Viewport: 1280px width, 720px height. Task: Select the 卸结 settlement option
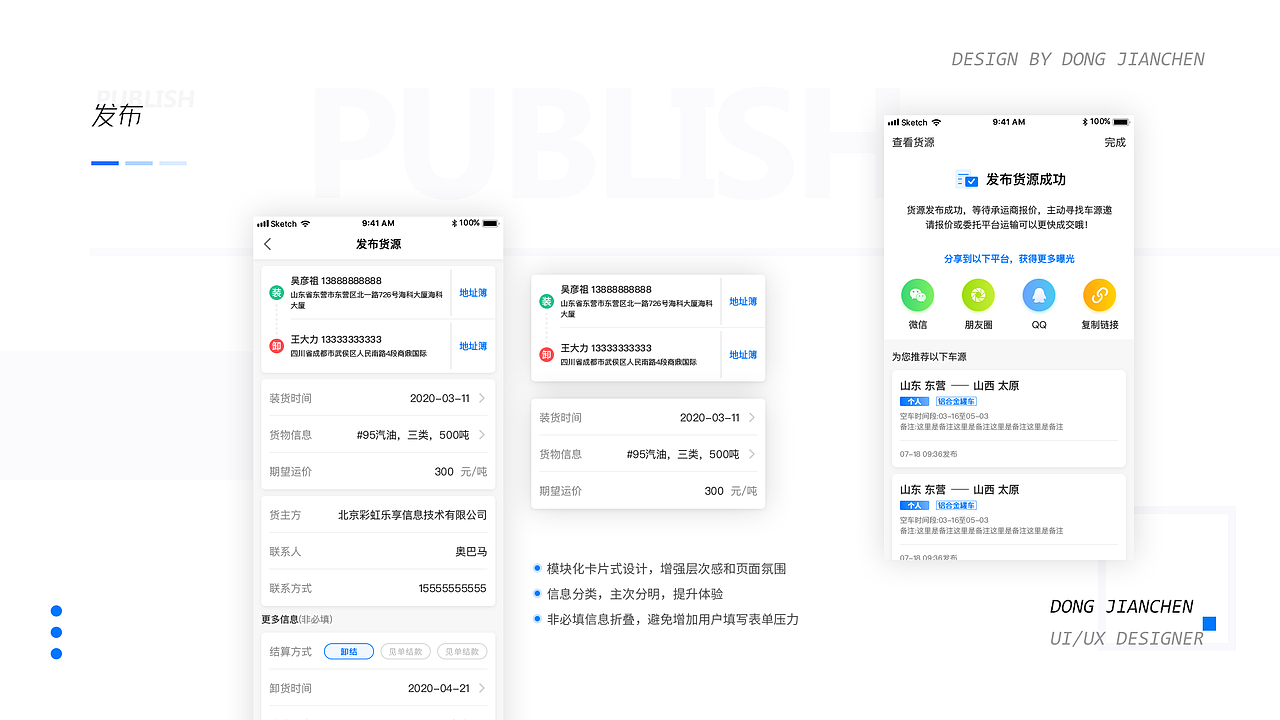click(349, 652)
